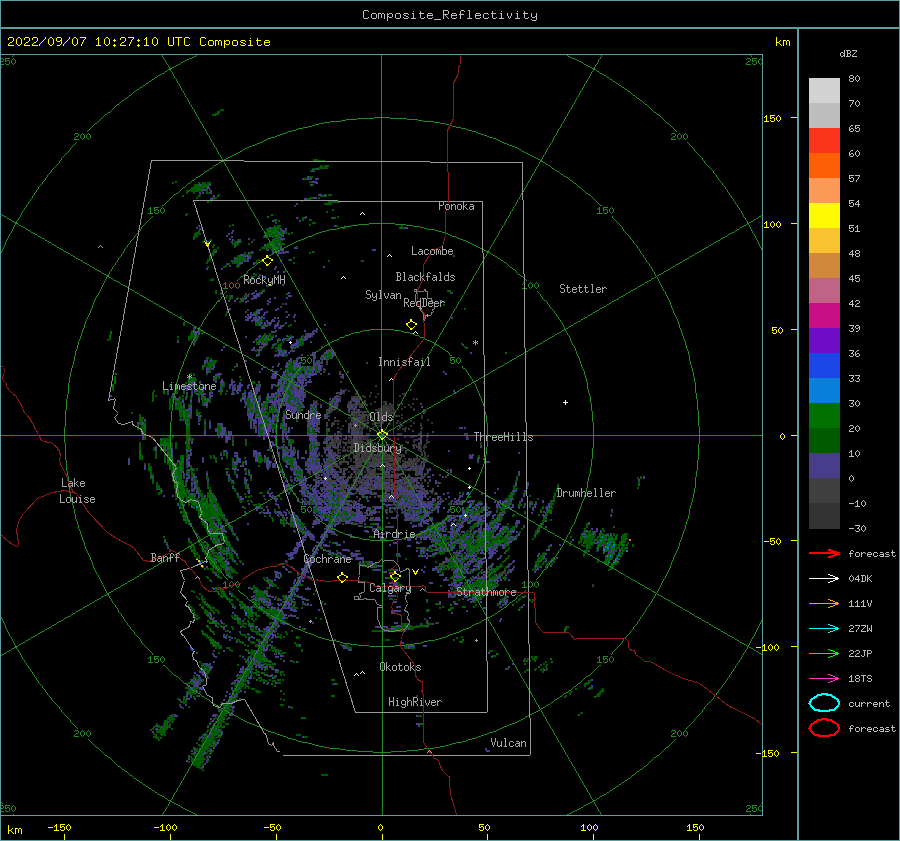Screen dimensions: 900x841
Task: Click the Lacombe city label
Action: pos(432,251)
